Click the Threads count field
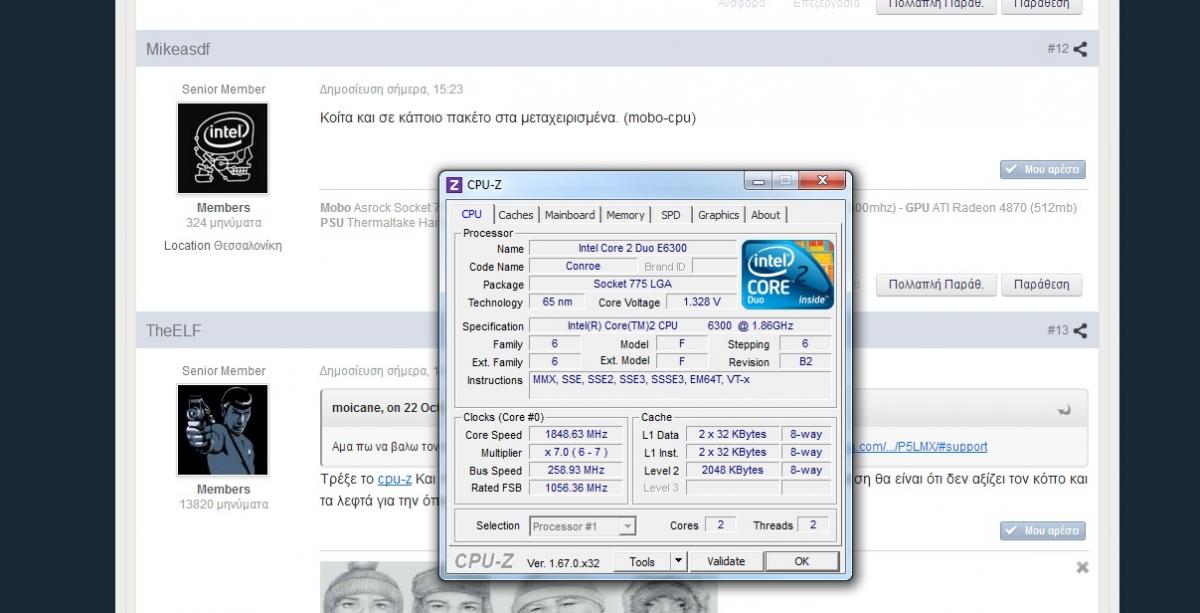 (x=813, y=525)
